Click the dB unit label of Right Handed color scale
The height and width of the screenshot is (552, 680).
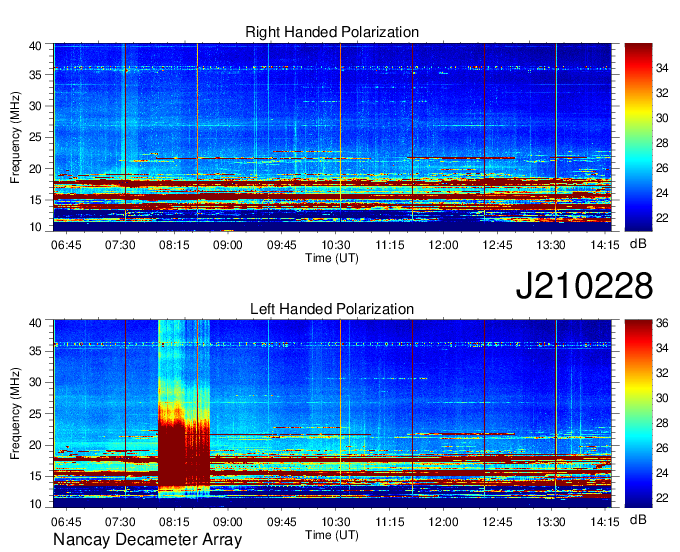(x=638, y=244)
